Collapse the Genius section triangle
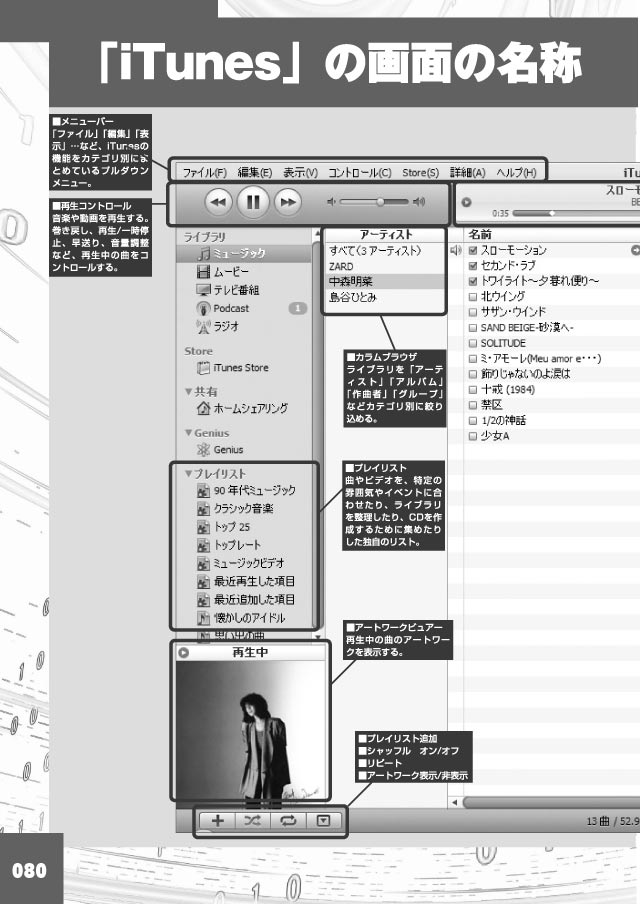The width and height of the screenshot is (640, 904). (188, 433)
